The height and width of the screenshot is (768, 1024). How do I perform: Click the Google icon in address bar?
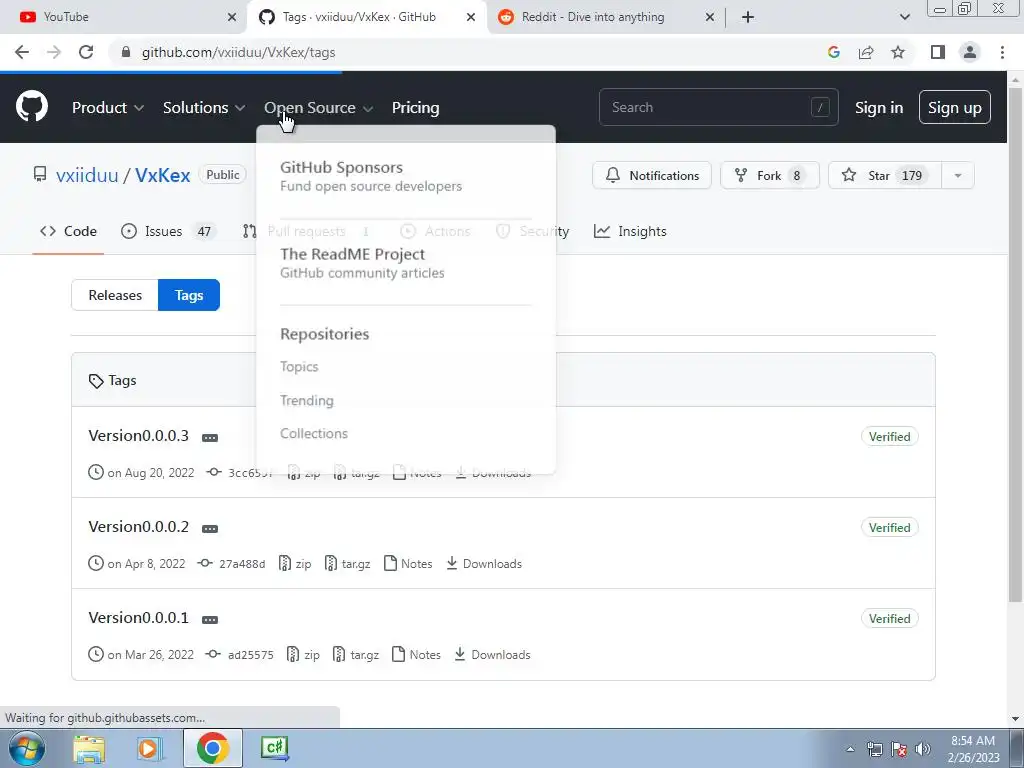(833, 52)
